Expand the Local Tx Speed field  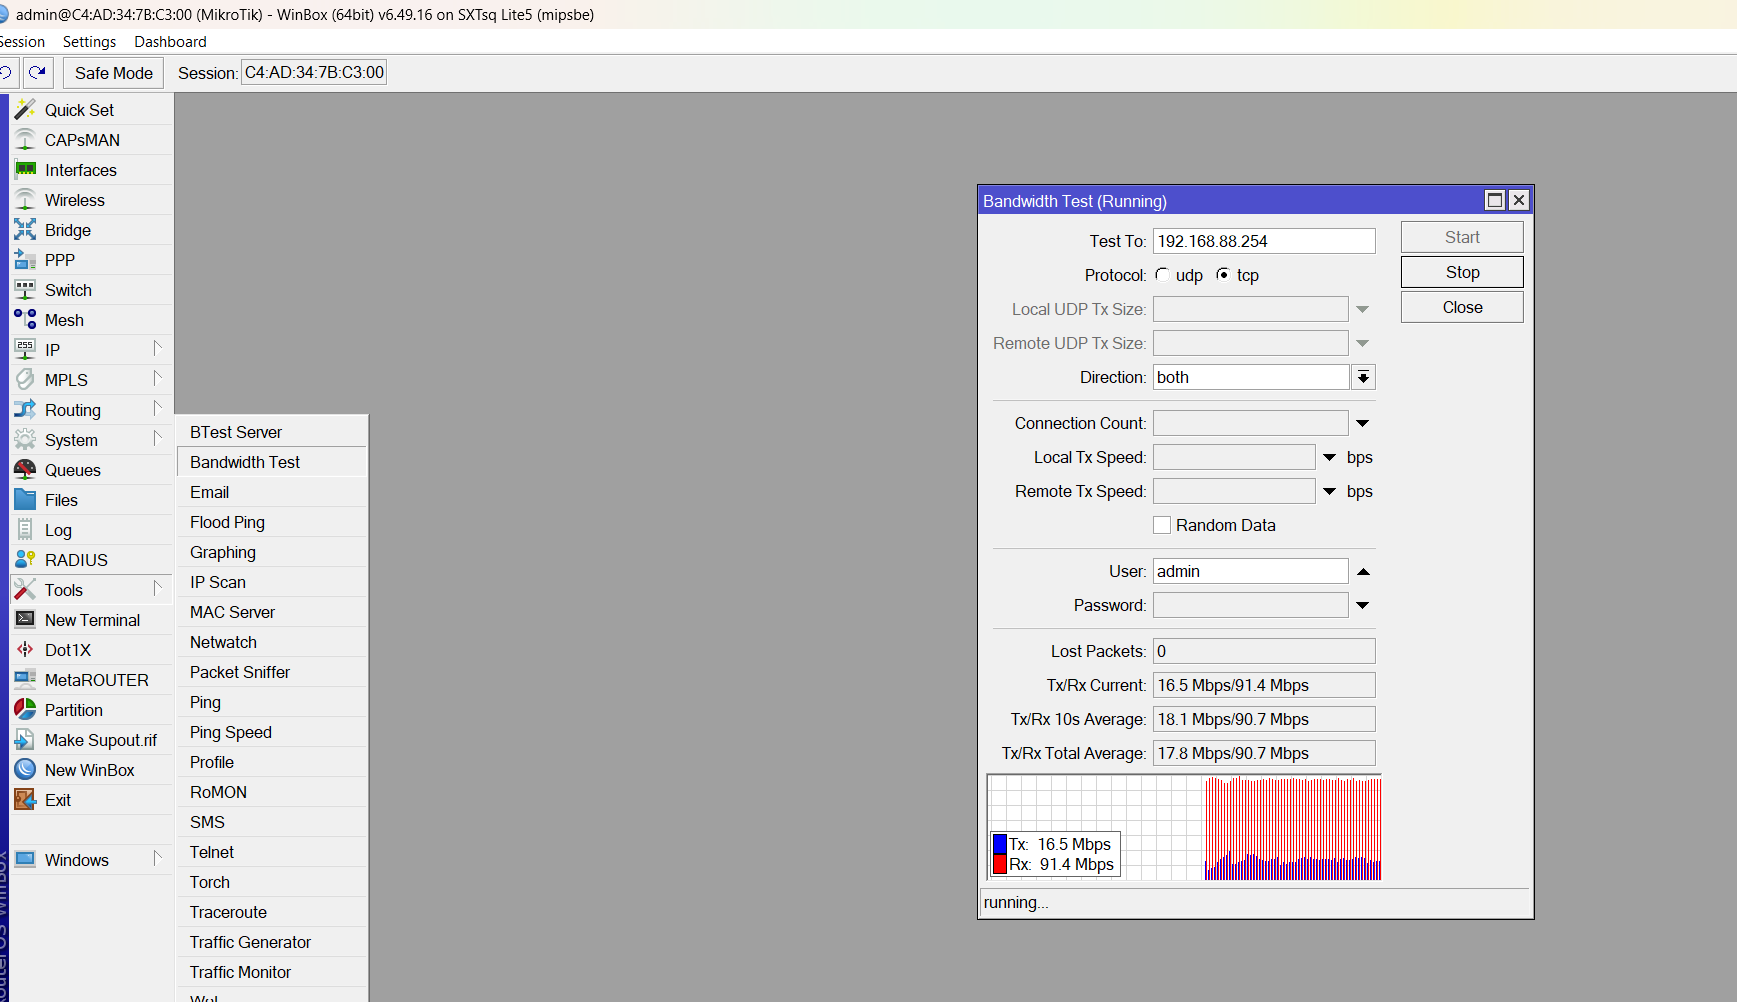click(x=1329, y=457)
